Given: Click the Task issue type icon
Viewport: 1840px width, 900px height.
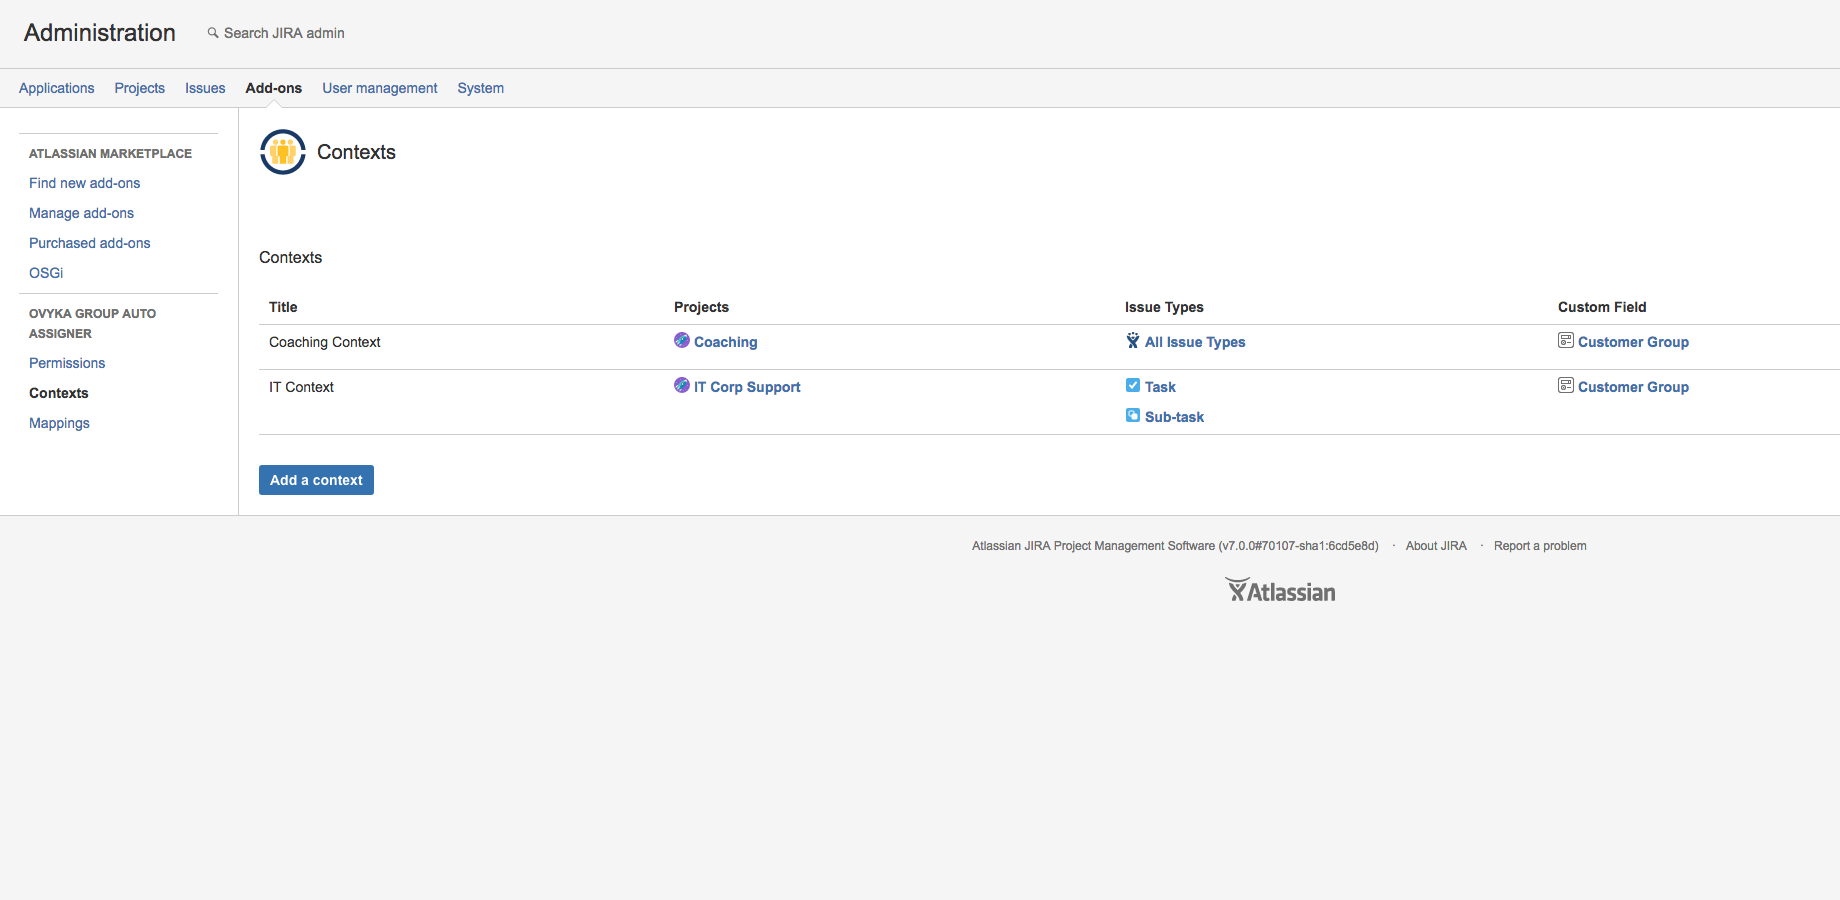Looking at the screenshot, I should coord(1133,385).
